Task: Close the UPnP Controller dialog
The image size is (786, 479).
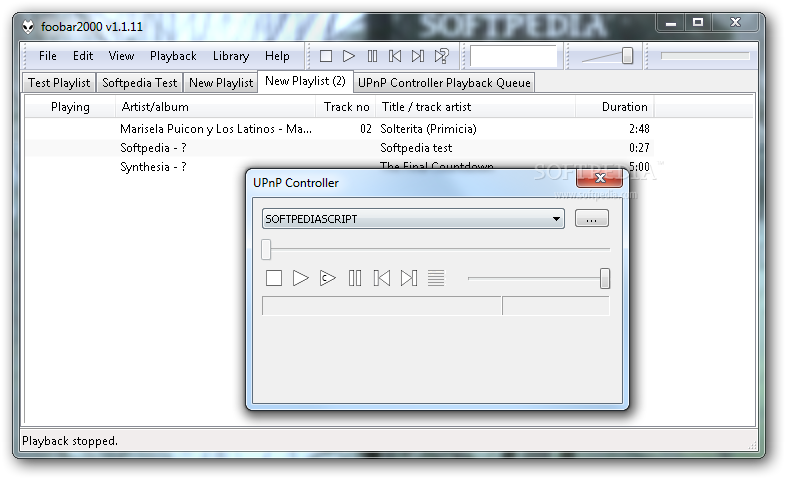Action: (600, 178)
